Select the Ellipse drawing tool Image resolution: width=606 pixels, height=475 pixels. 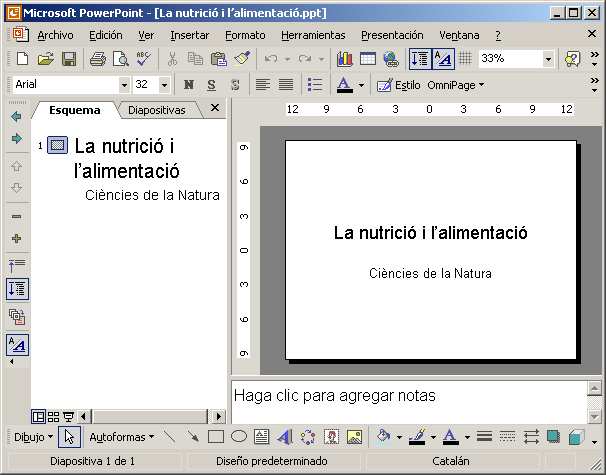pos(239,437)
